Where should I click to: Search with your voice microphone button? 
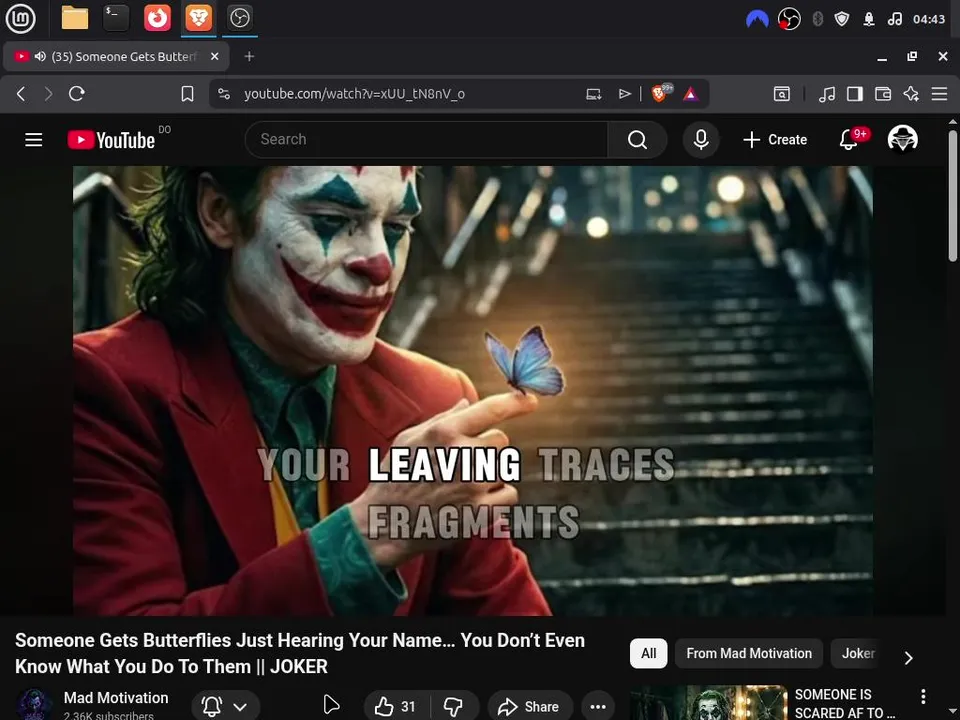701,140
